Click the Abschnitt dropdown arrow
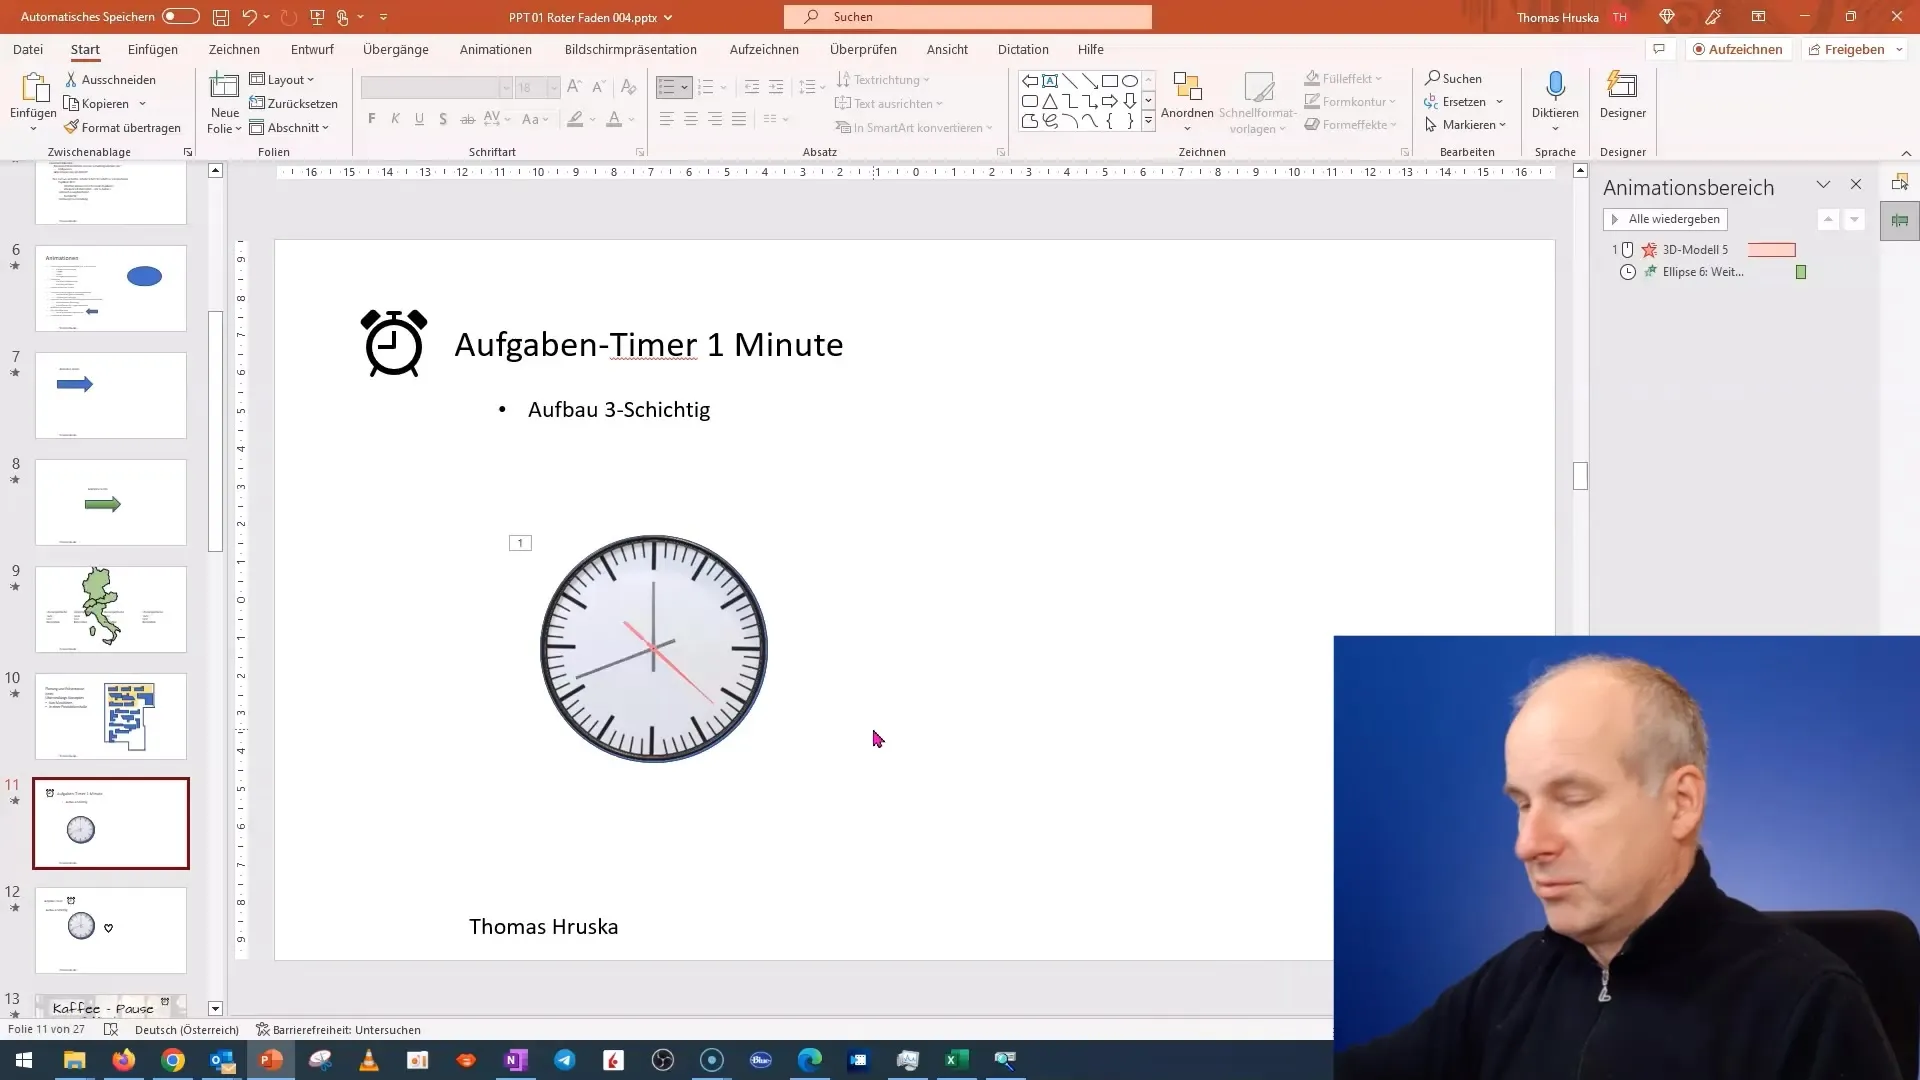 coord(326,127)
